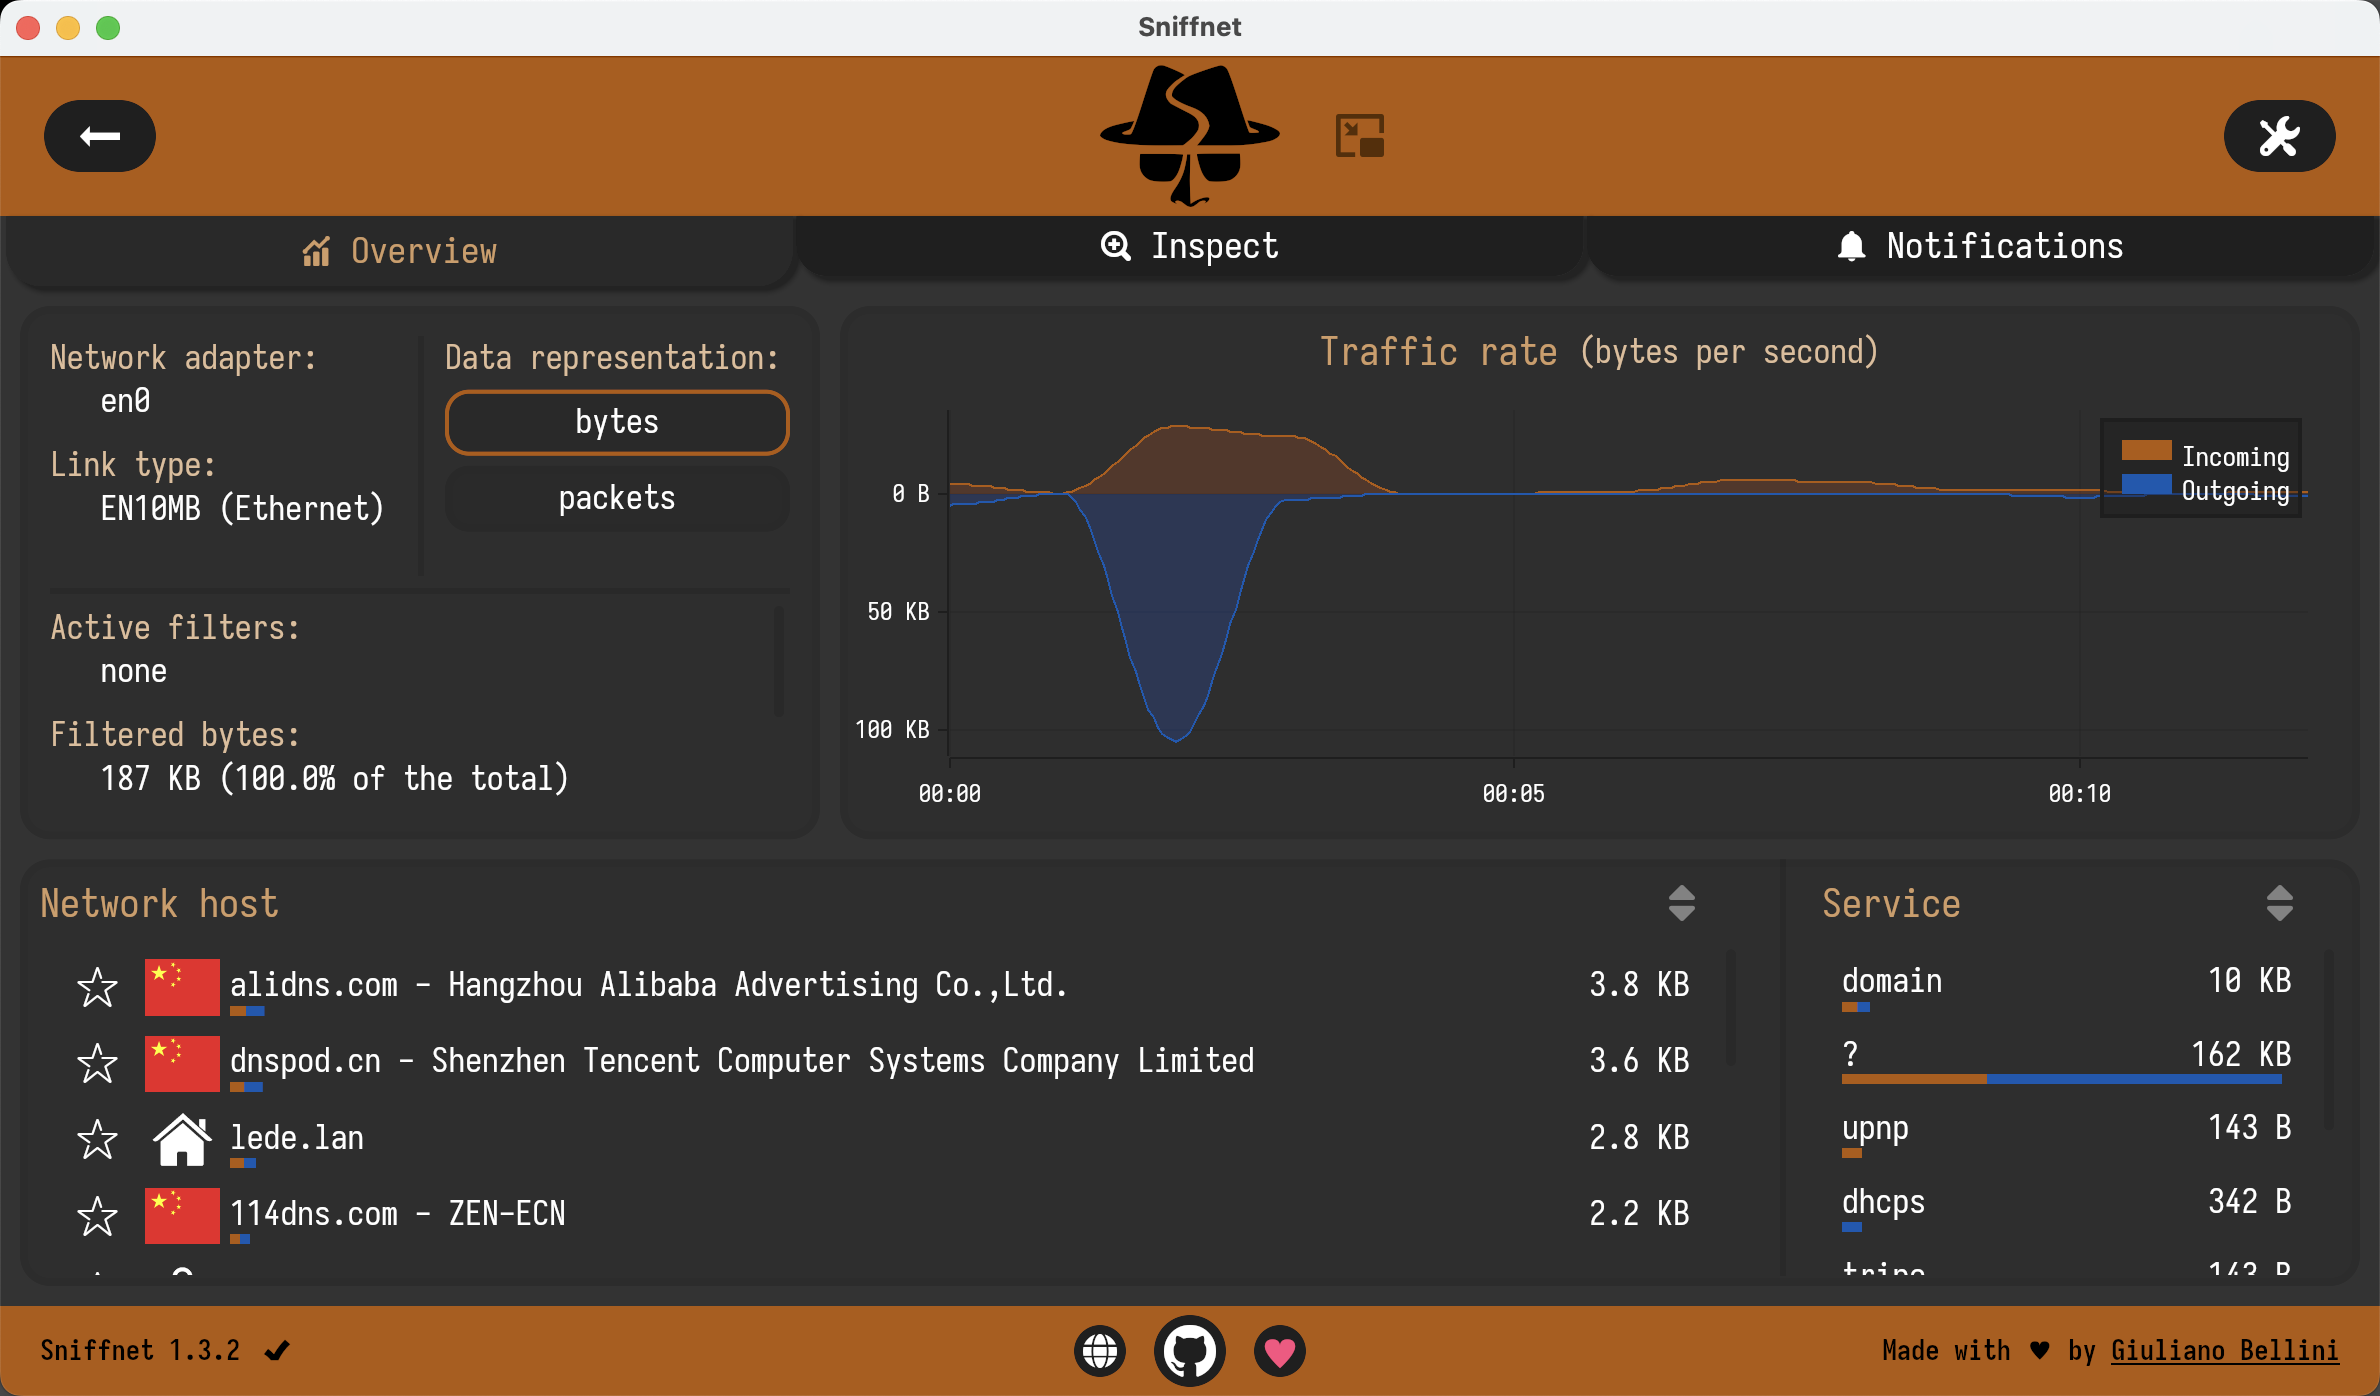Select the lede.lan host name
Screen dimensions: 2380x1396
(297, 1137)
